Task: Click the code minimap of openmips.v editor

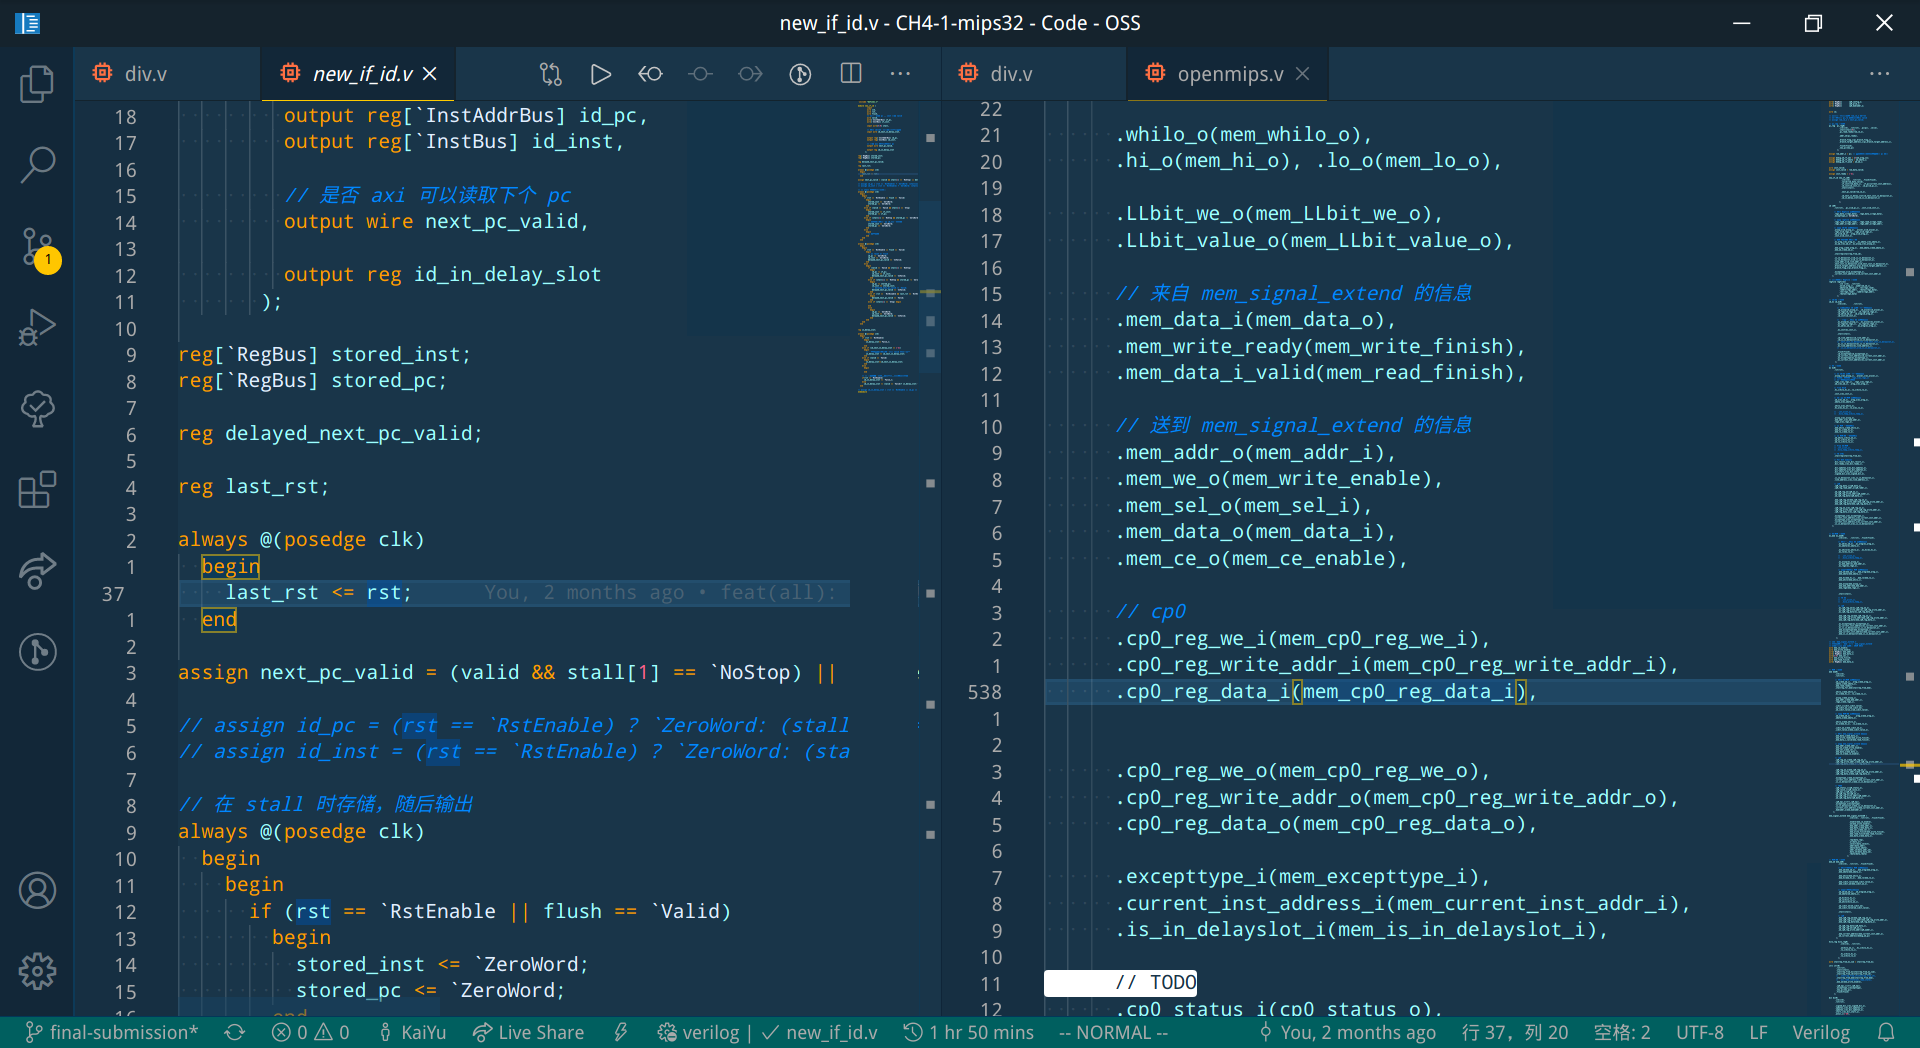Action: (x=1860, y=558)
